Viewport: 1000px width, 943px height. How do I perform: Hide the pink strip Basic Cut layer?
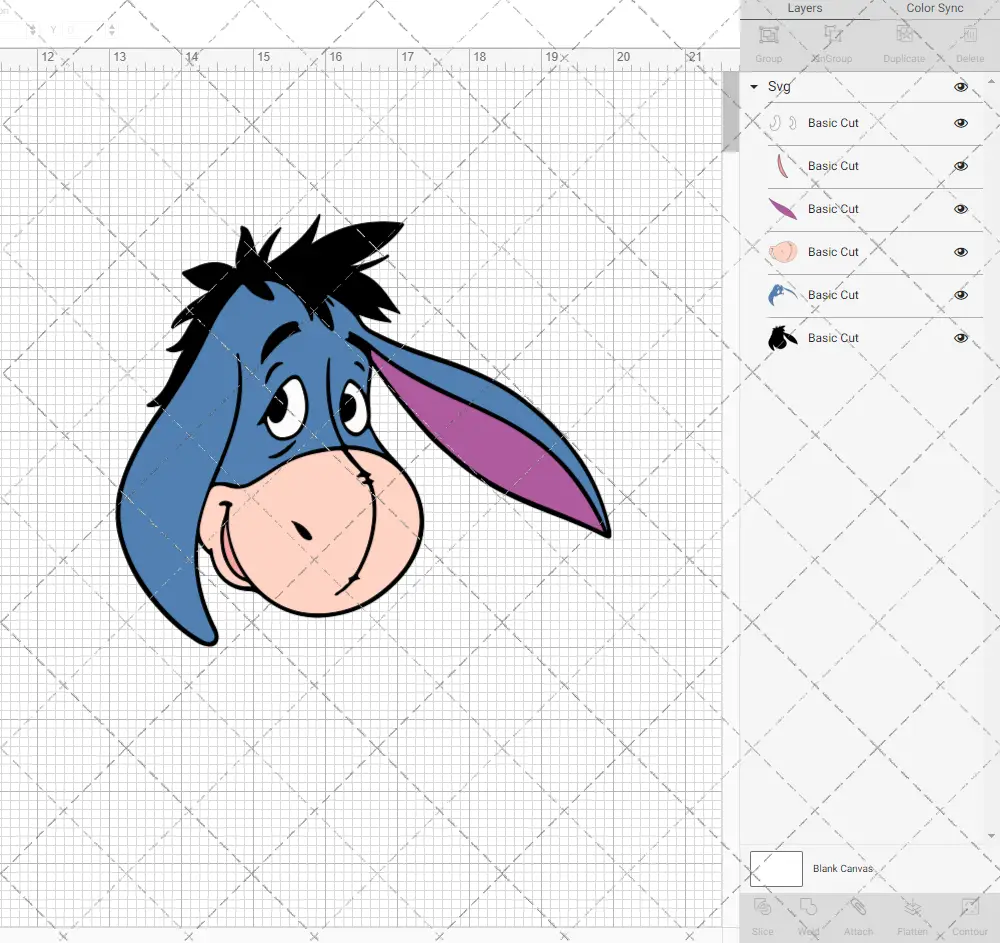pyautogui.click(x=960, y=166)
